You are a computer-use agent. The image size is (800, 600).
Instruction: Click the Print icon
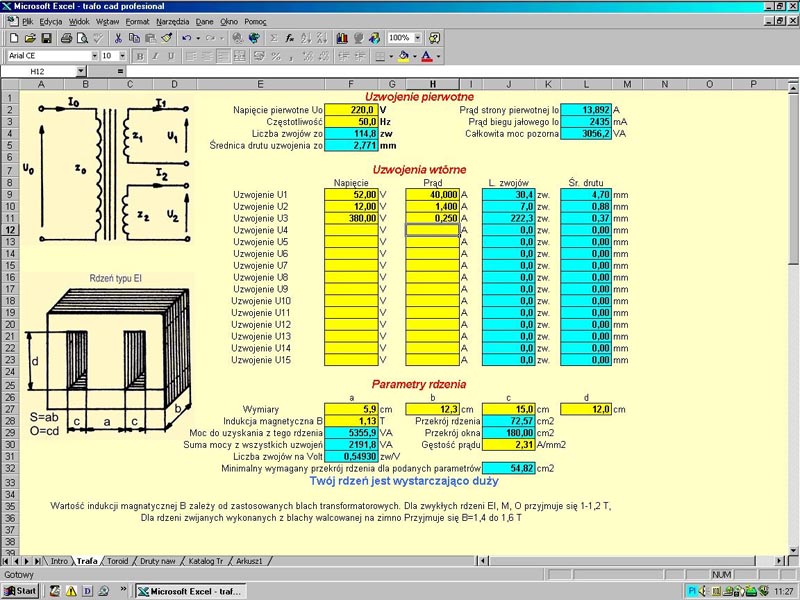pos(66,38)
